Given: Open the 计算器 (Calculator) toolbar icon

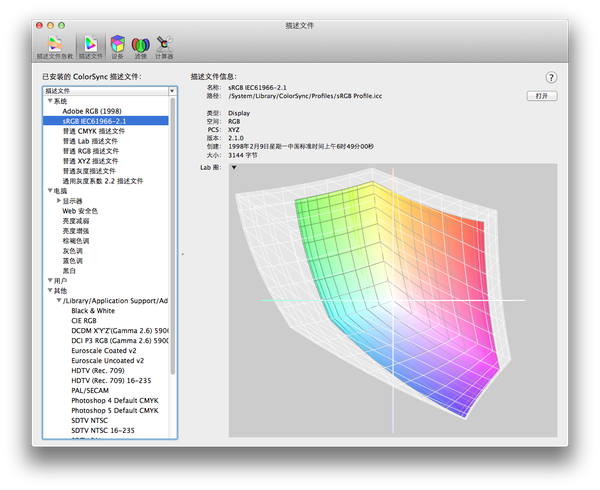Looking at the screenshot, I should (165, 43).
